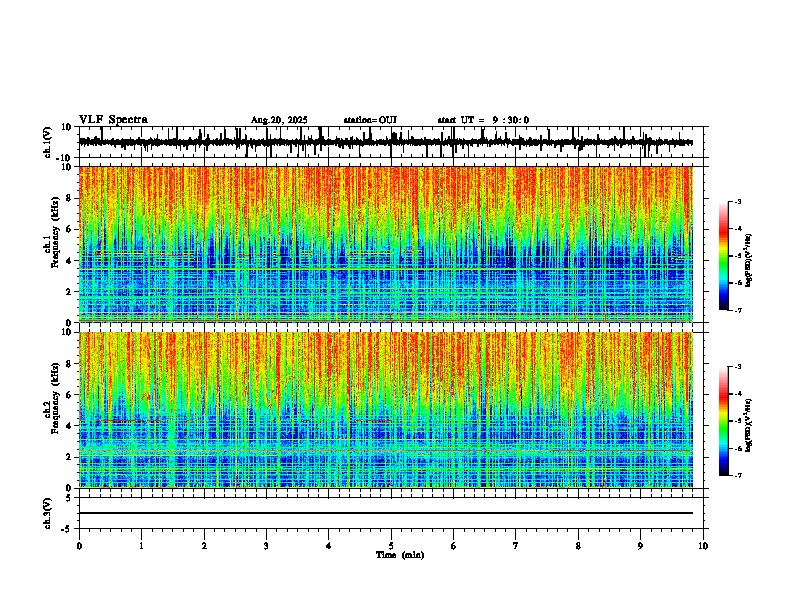Click tick label "10" on the time axis
The height and width of the screenshot is (612, 792).
tap(703, 546)
